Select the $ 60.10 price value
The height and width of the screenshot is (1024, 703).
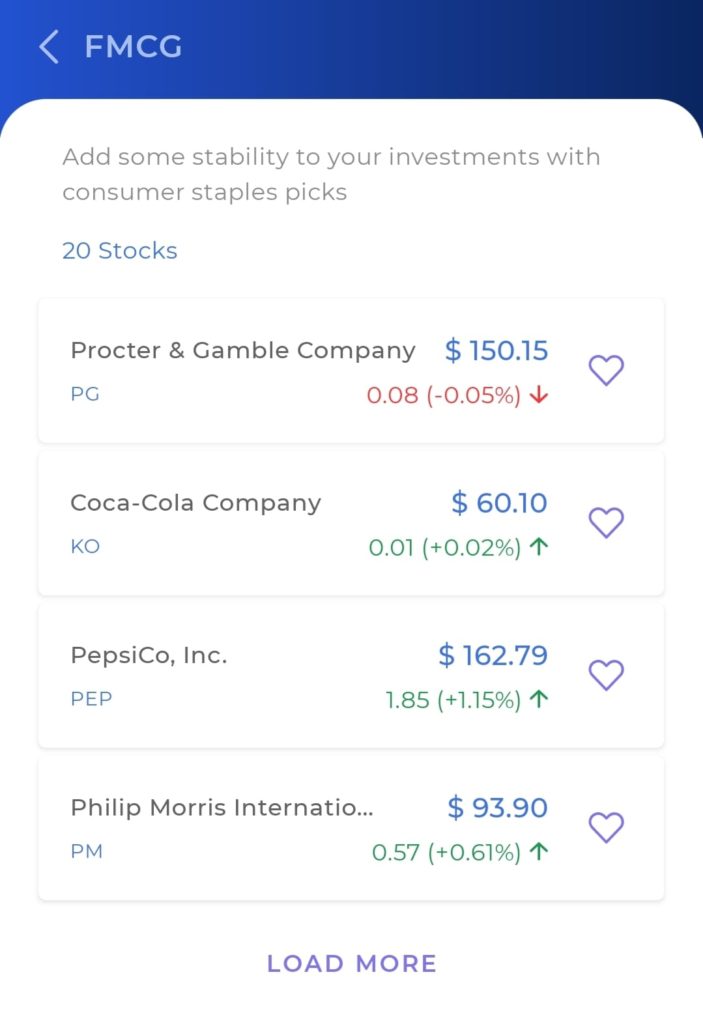[x=499, y=503]
